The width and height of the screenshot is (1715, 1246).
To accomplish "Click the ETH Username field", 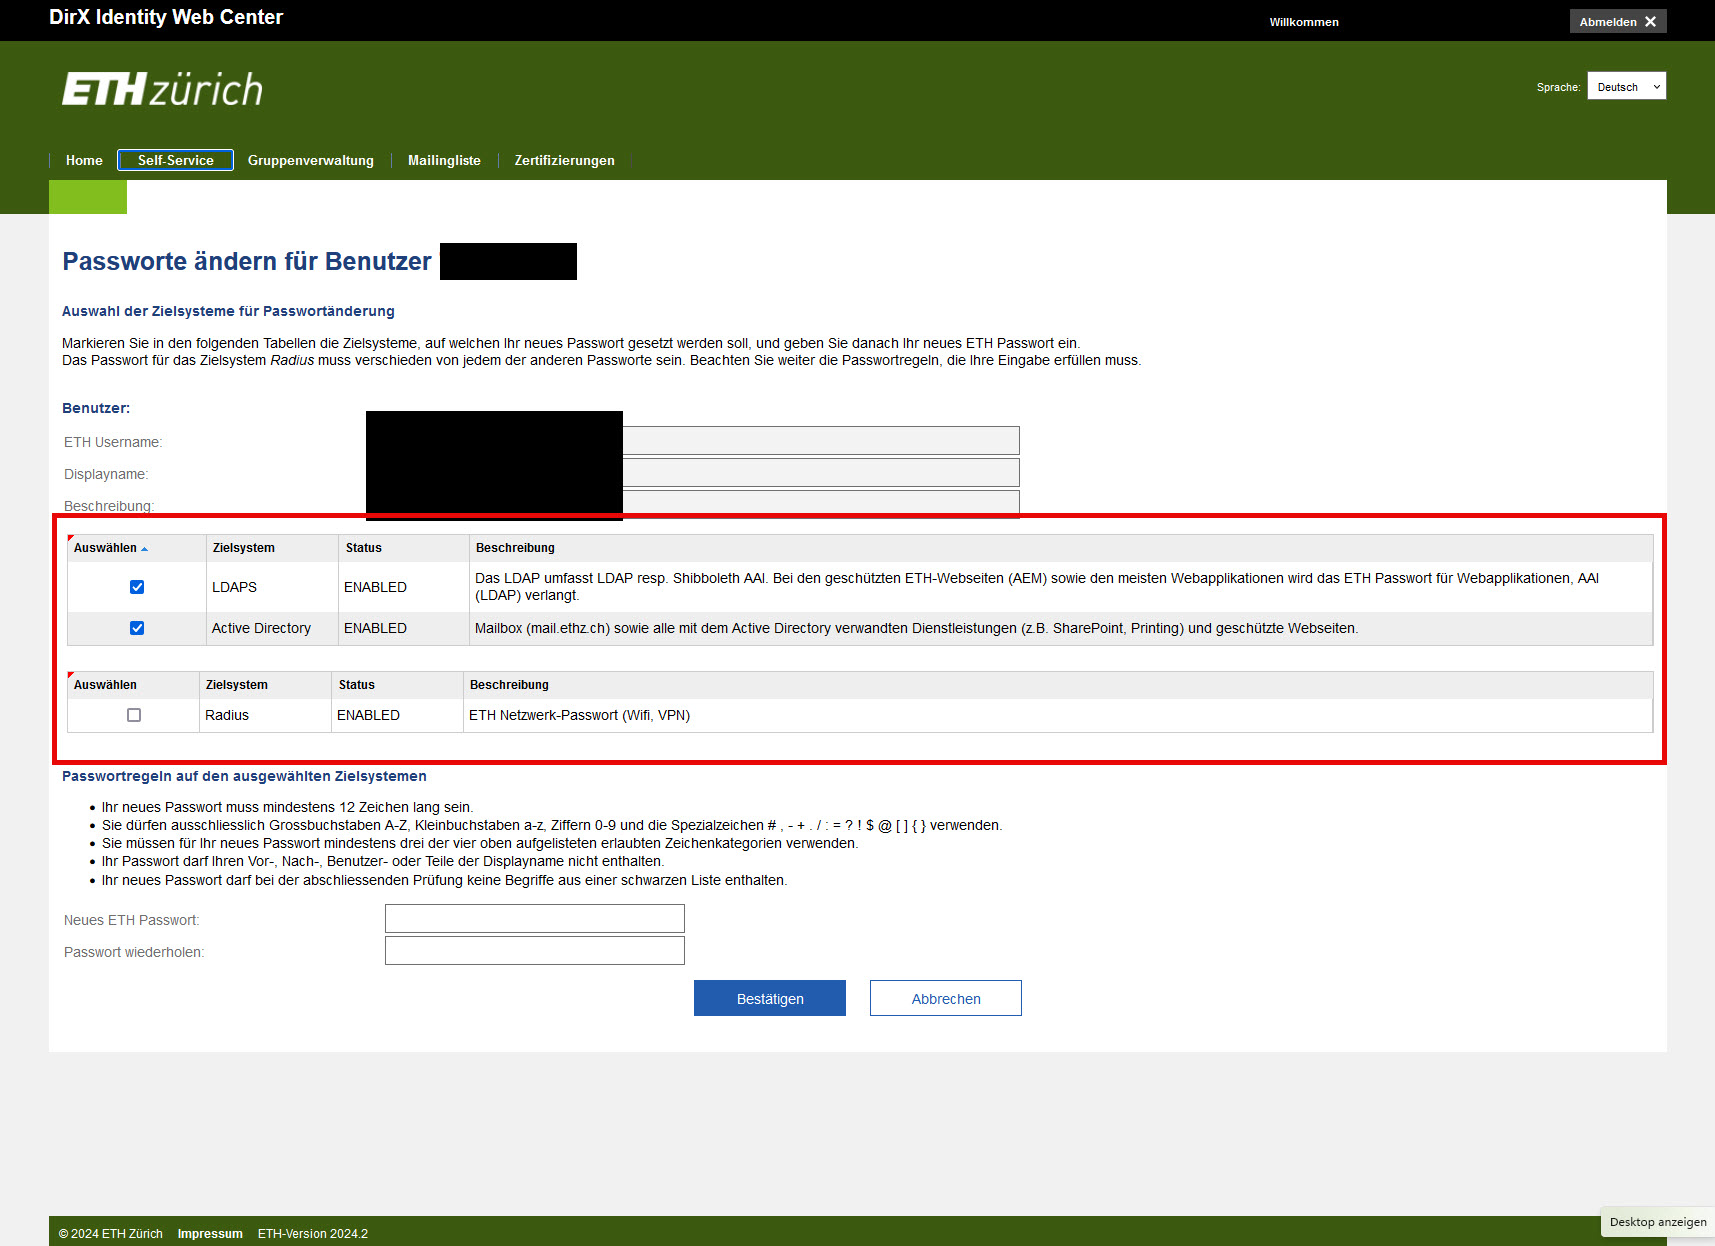I will 821,441.
